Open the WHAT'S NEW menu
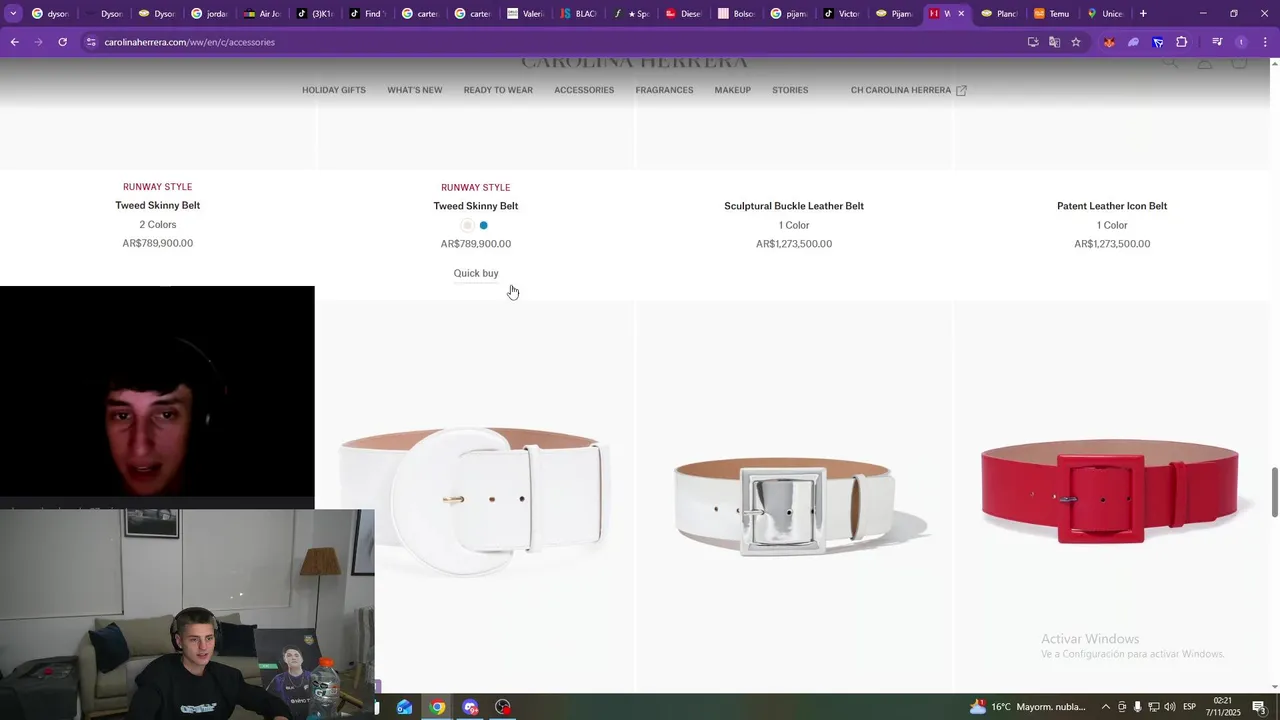 415,90
